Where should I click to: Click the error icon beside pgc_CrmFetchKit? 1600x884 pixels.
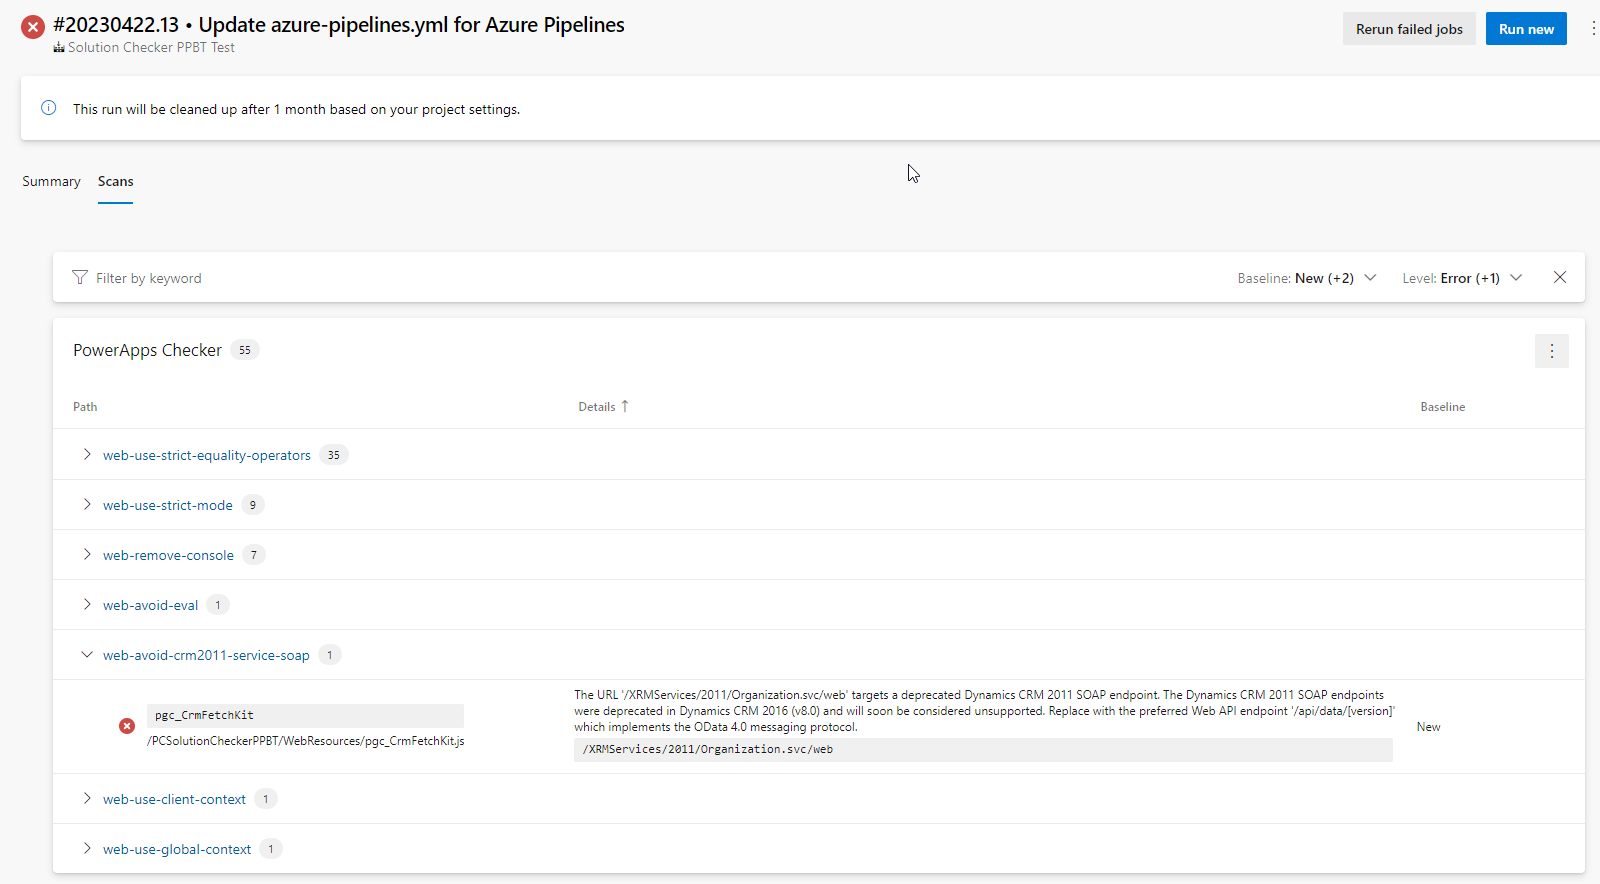(x=127, y=726)
